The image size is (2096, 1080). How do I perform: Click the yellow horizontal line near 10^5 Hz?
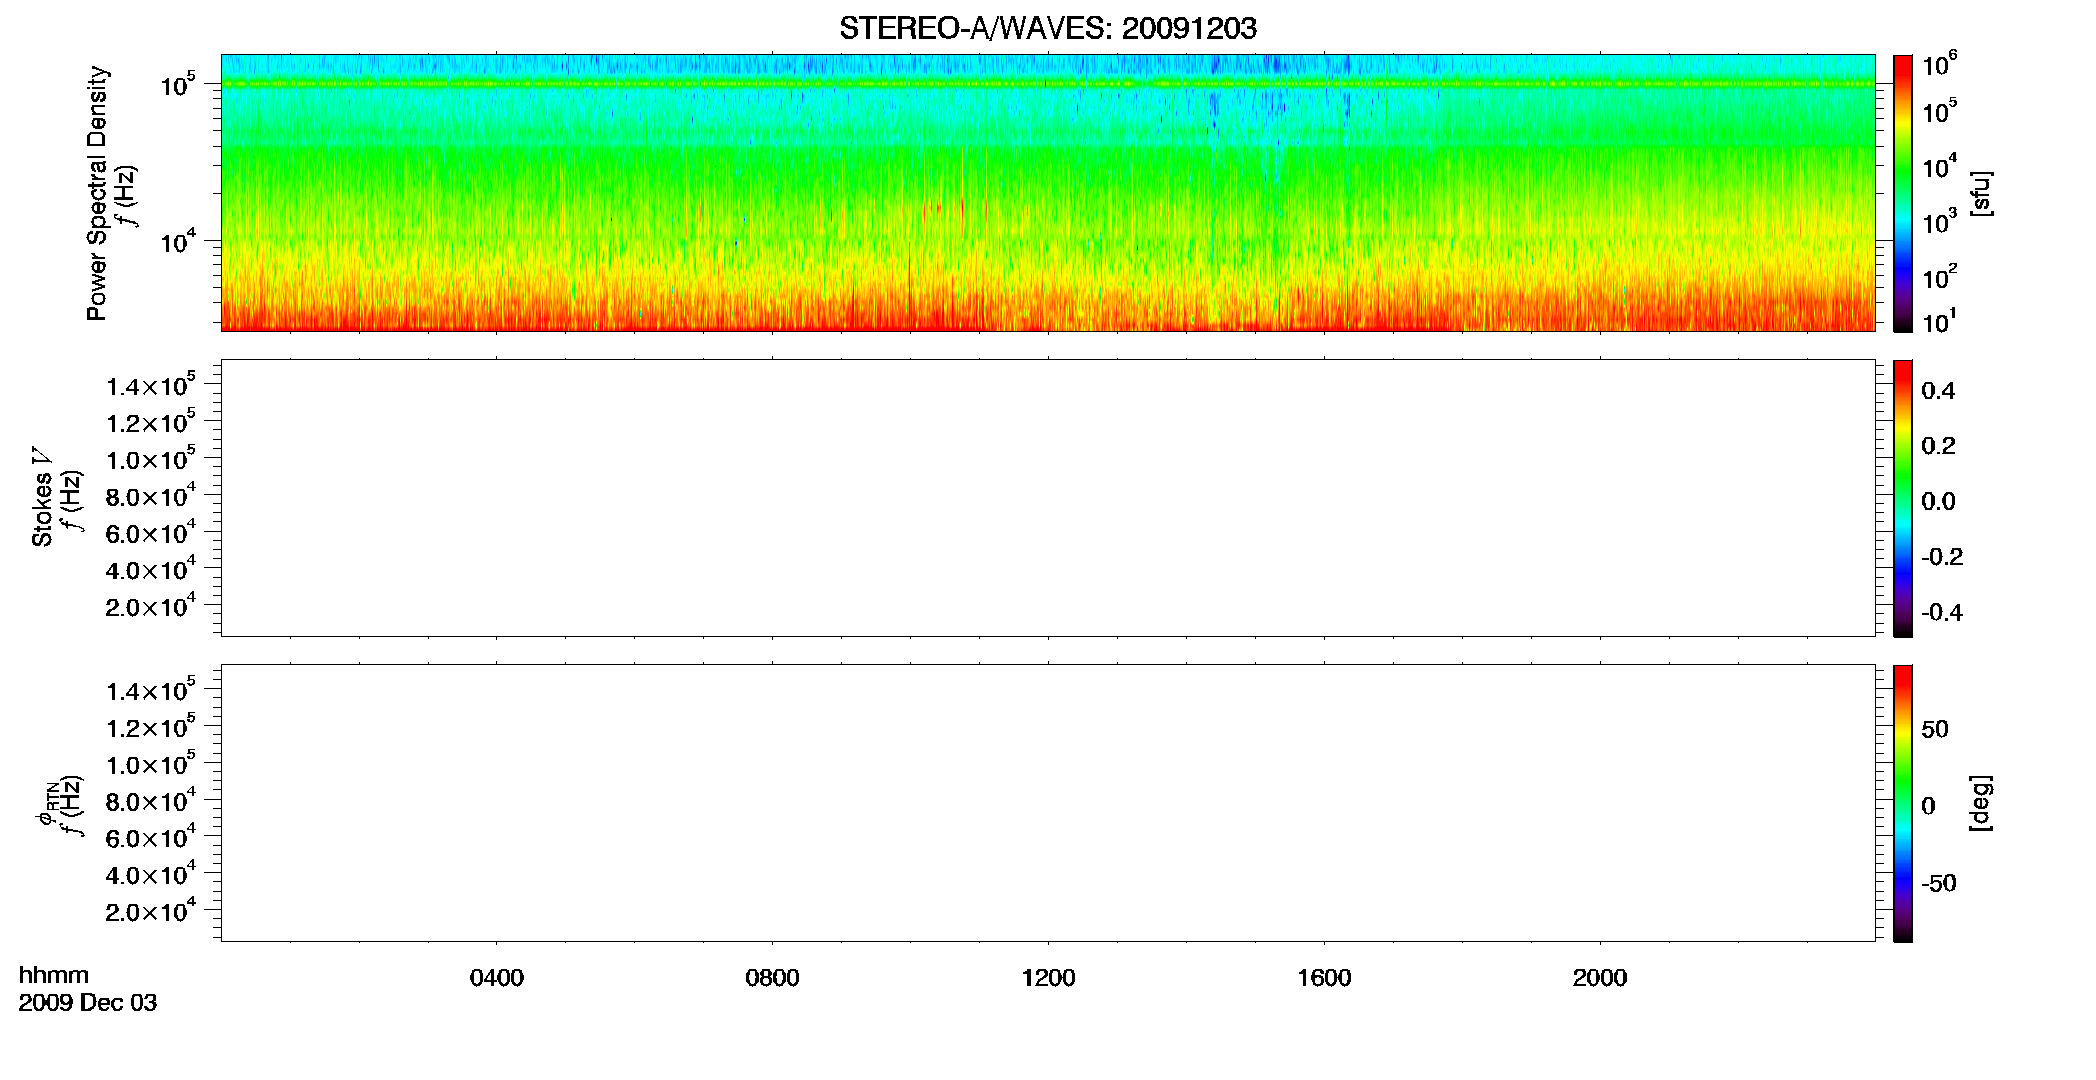click(1048, 84)
